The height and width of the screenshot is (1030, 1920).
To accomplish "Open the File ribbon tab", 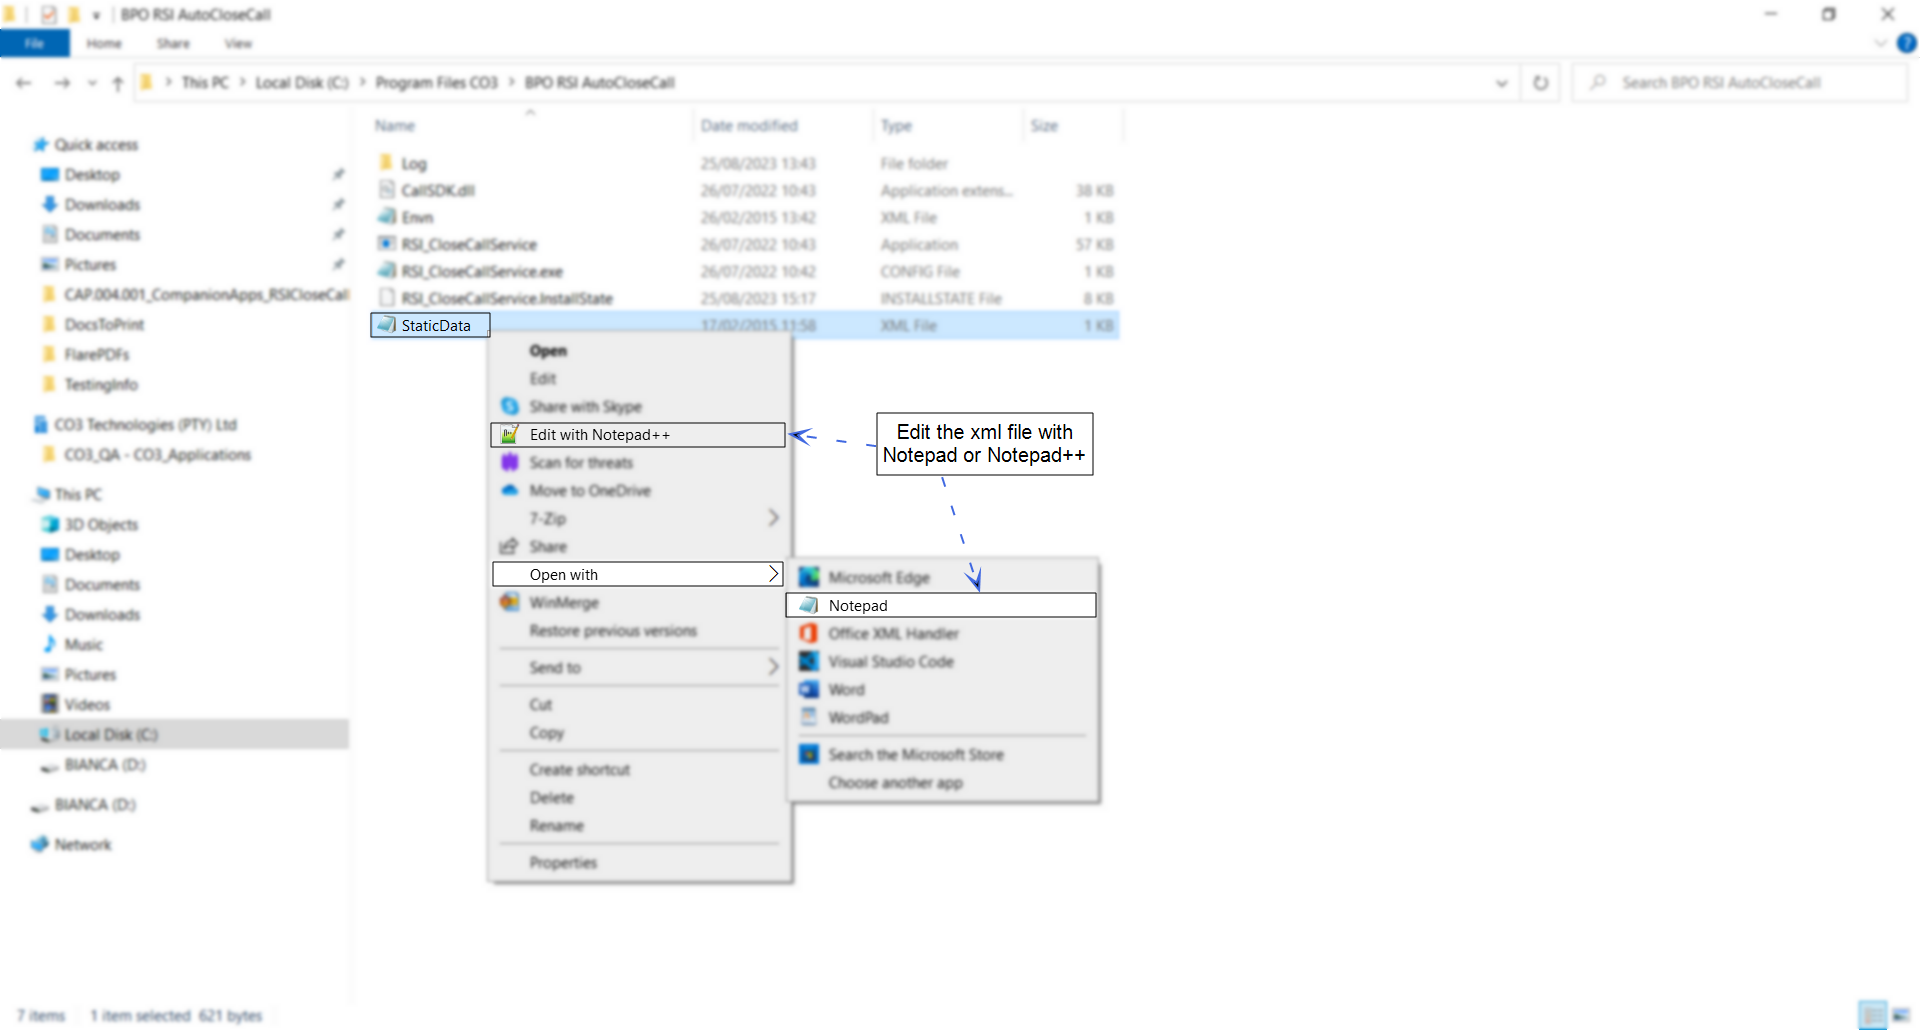I will pyautogui.click(x=35, y=43).
